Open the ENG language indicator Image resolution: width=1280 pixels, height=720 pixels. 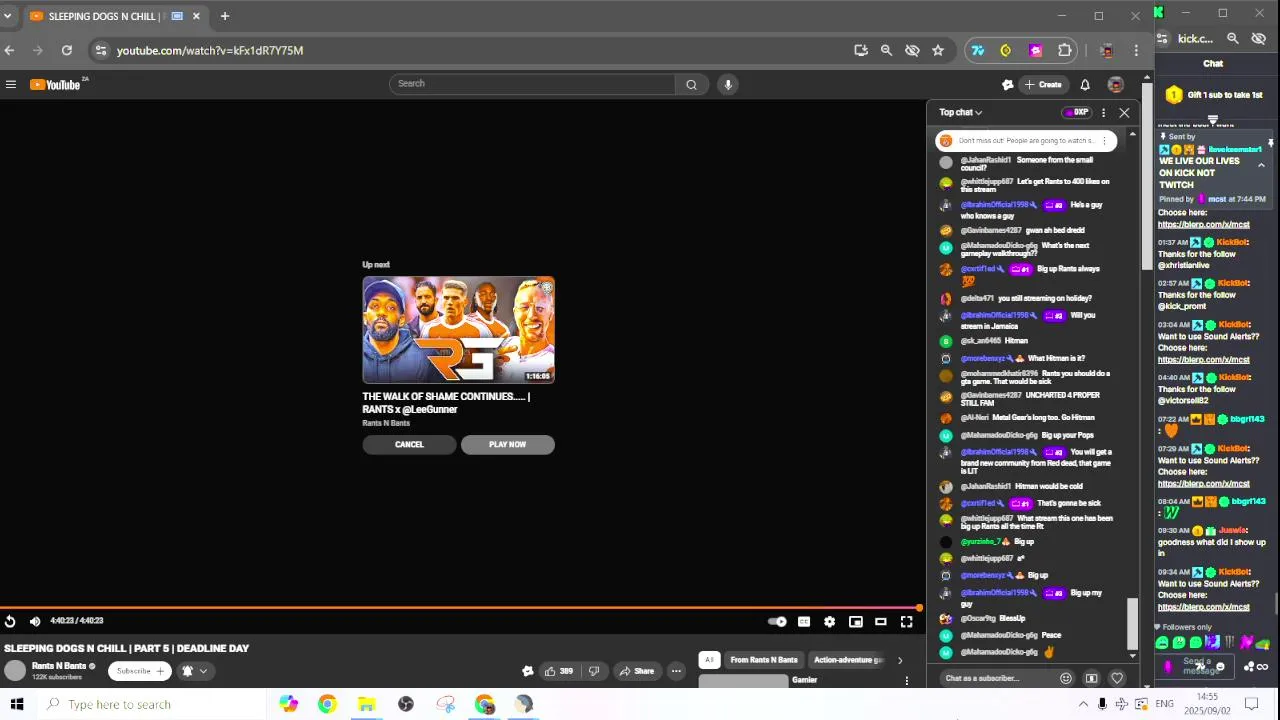(x=1164, y=704)
